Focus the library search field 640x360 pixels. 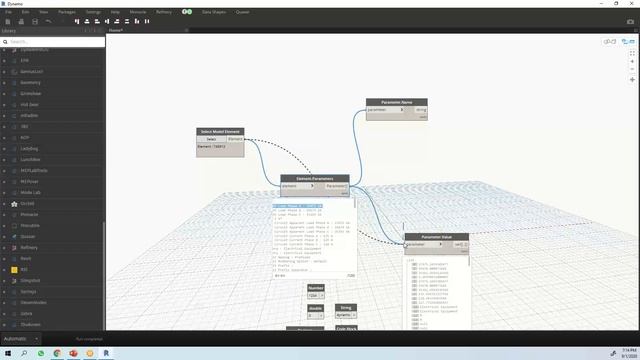tap(53, 42)
